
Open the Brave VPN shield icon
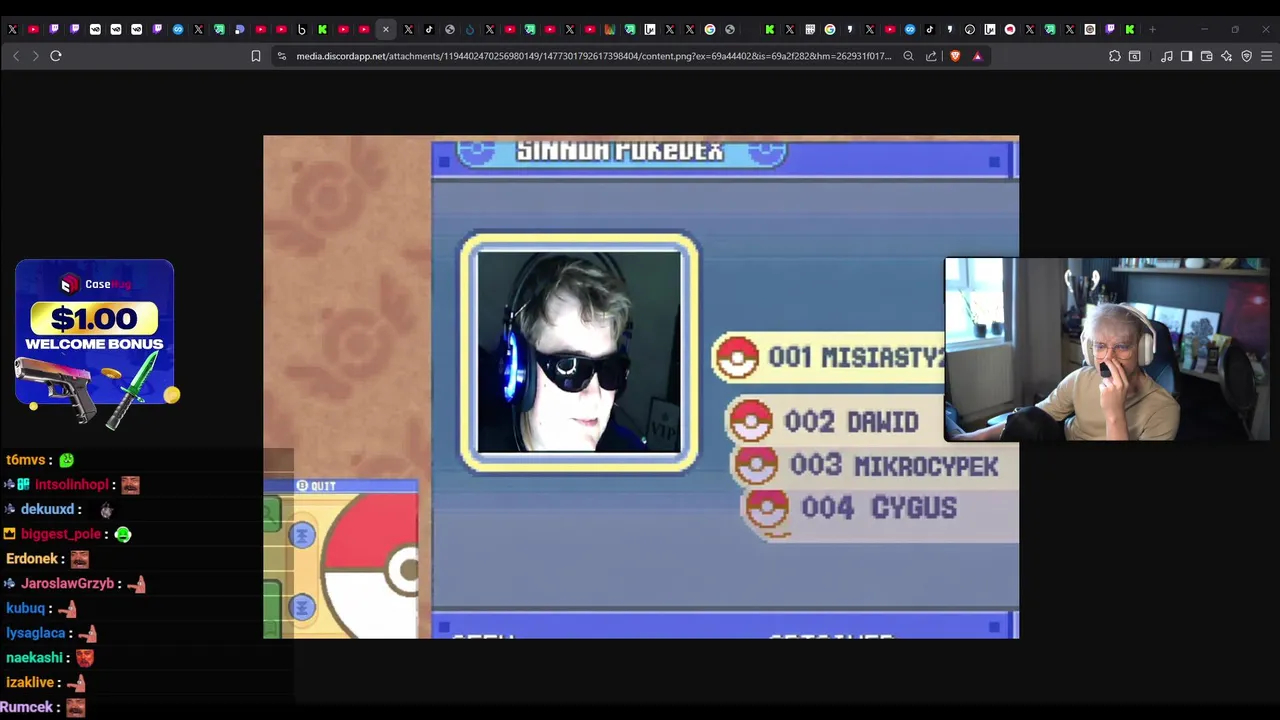click(1247, 56)
